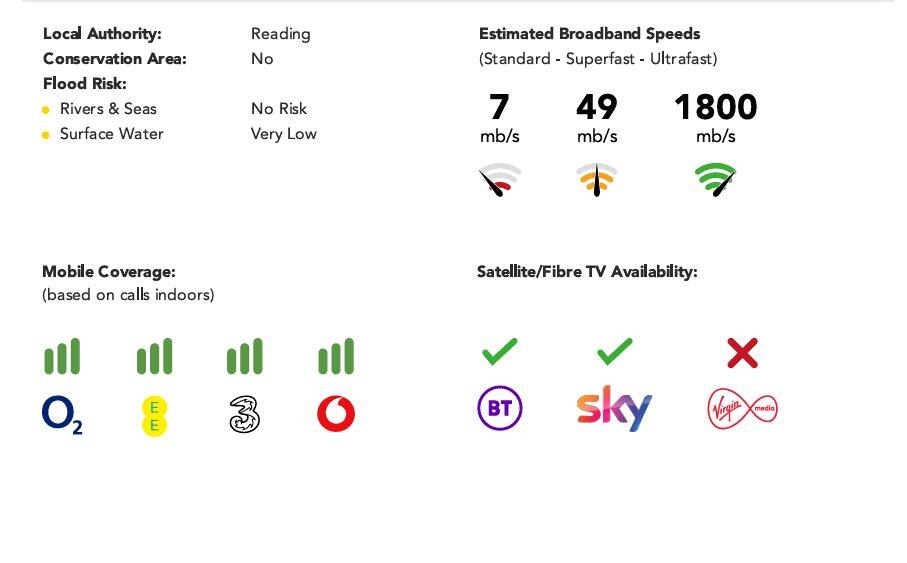
Task: Click the green checkmark above Sky
Action: (x=614, y=351)
